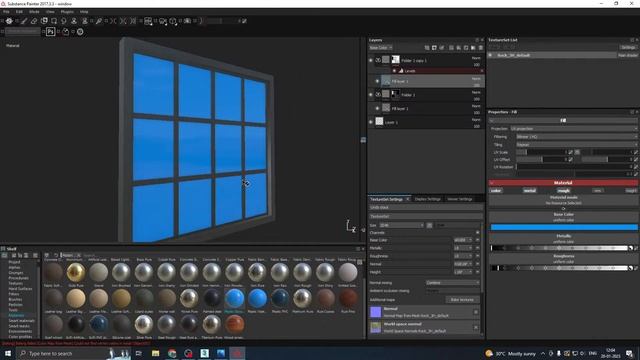Select Smart materials shelf category
Screen dimensions: 640x360
(22, 321)
